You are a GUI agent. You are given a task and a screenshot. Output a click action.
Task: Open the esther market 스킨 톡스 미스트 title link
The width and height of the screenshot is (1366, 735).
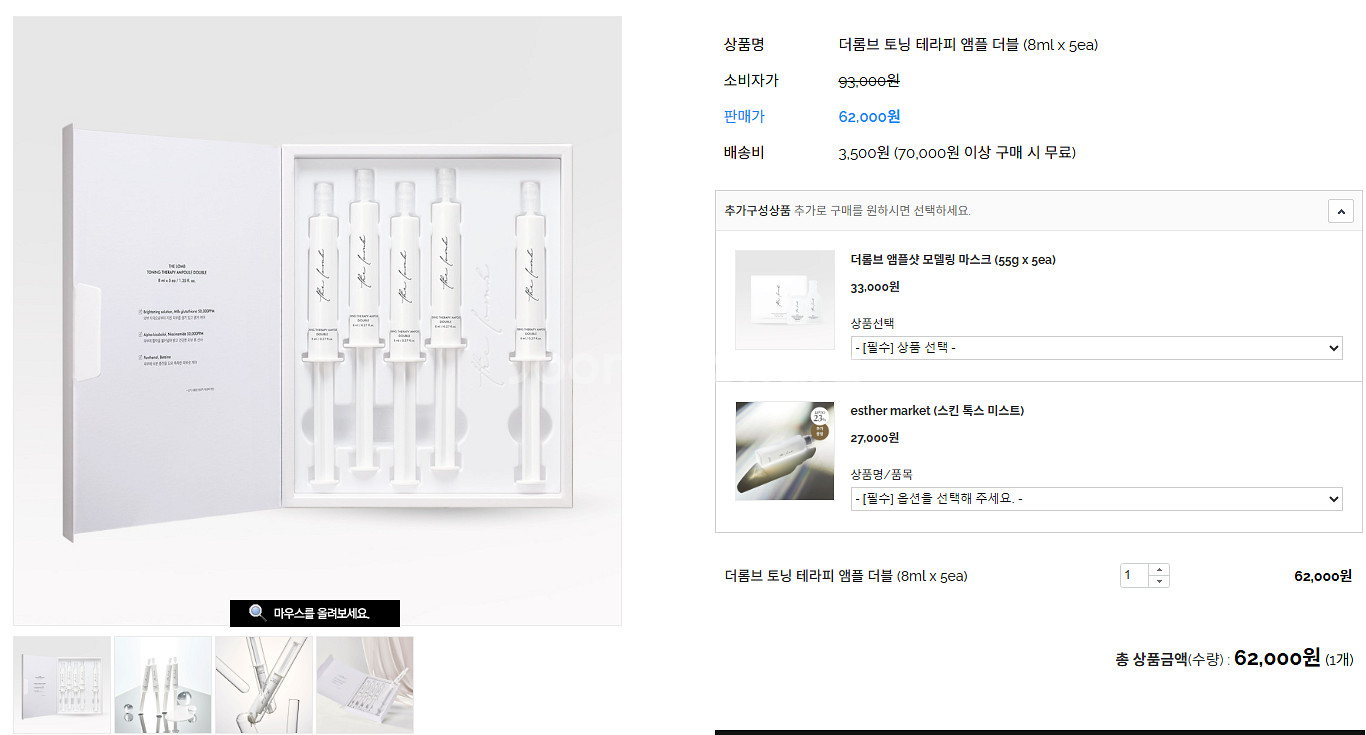pyautogui.click(x=936, y=411)
